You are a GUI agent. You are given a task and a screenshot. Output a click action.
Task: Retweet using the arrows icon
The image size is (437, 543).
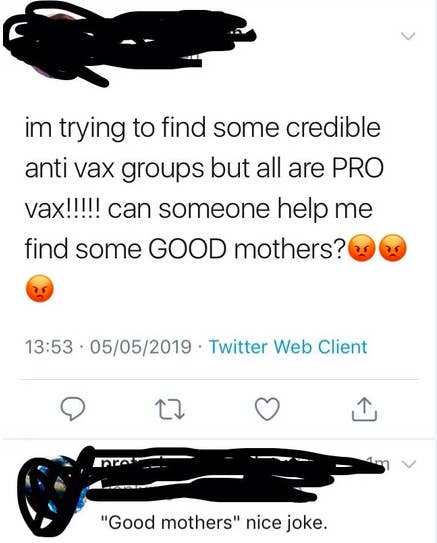click(170, 409)
